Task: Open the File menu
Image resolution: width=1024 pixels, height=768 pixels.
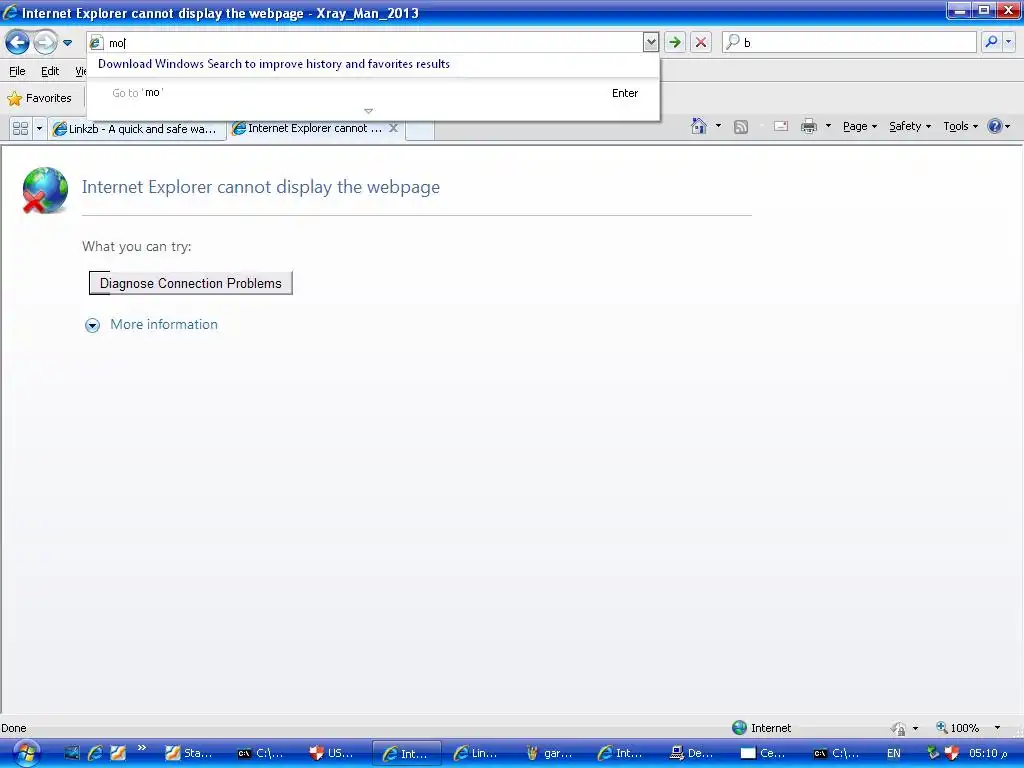Action: coord(17,71)
